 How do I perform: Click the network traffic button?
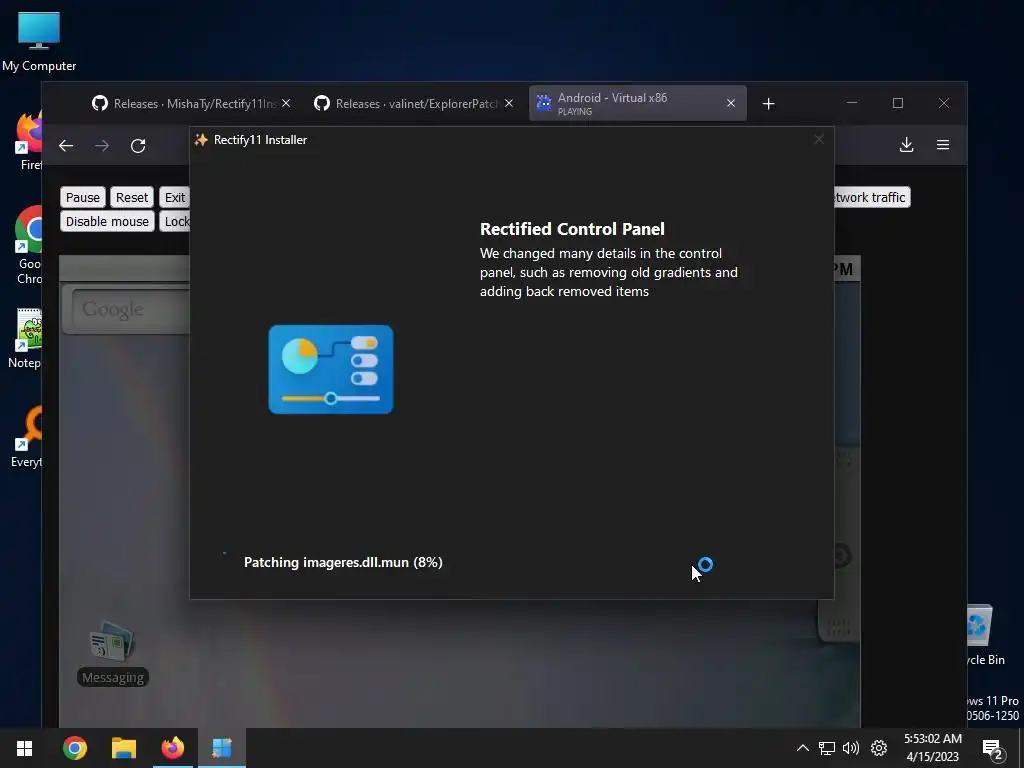pyautogui.click(x=871, y=197)
